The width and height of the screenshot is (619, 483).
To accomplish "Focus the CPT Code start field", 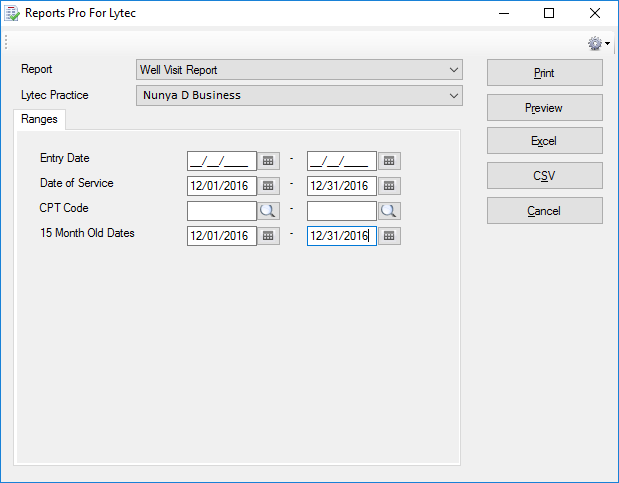I will click(222, 211).
